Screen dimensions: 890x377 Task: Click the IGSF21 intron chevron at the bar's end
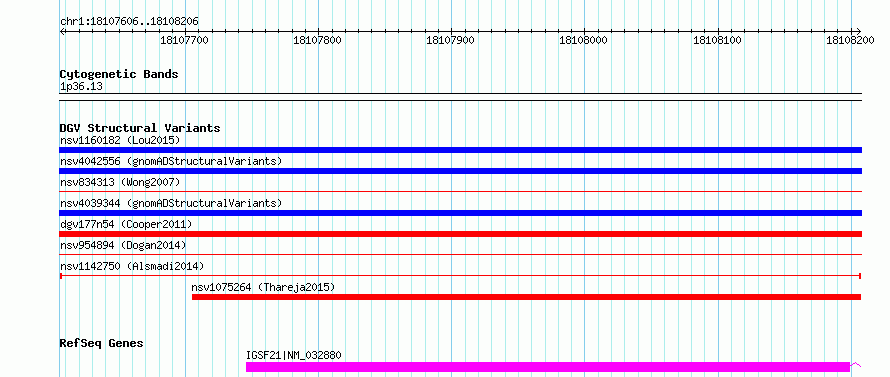(x=857, y=365)
